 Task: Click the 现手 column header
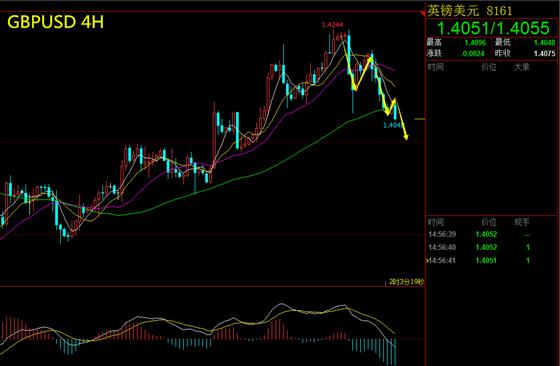point(521,222)
